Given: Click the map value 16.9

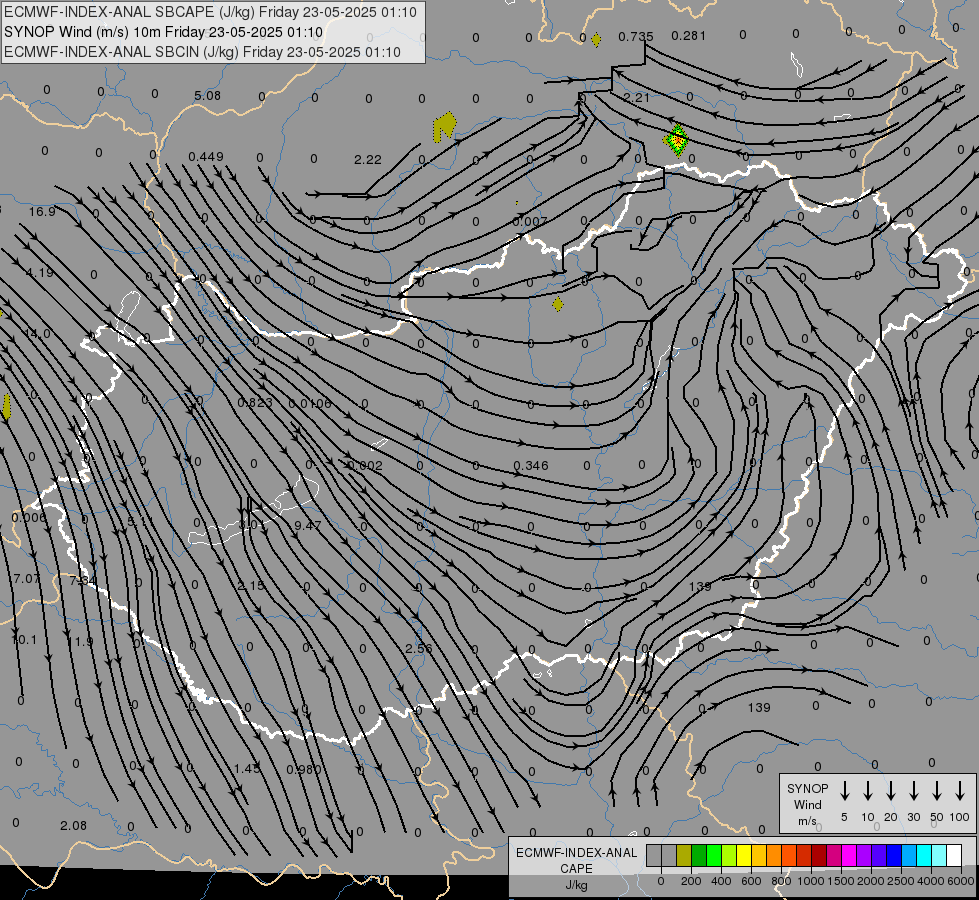Looking at the screenshot, I should 42,212.
